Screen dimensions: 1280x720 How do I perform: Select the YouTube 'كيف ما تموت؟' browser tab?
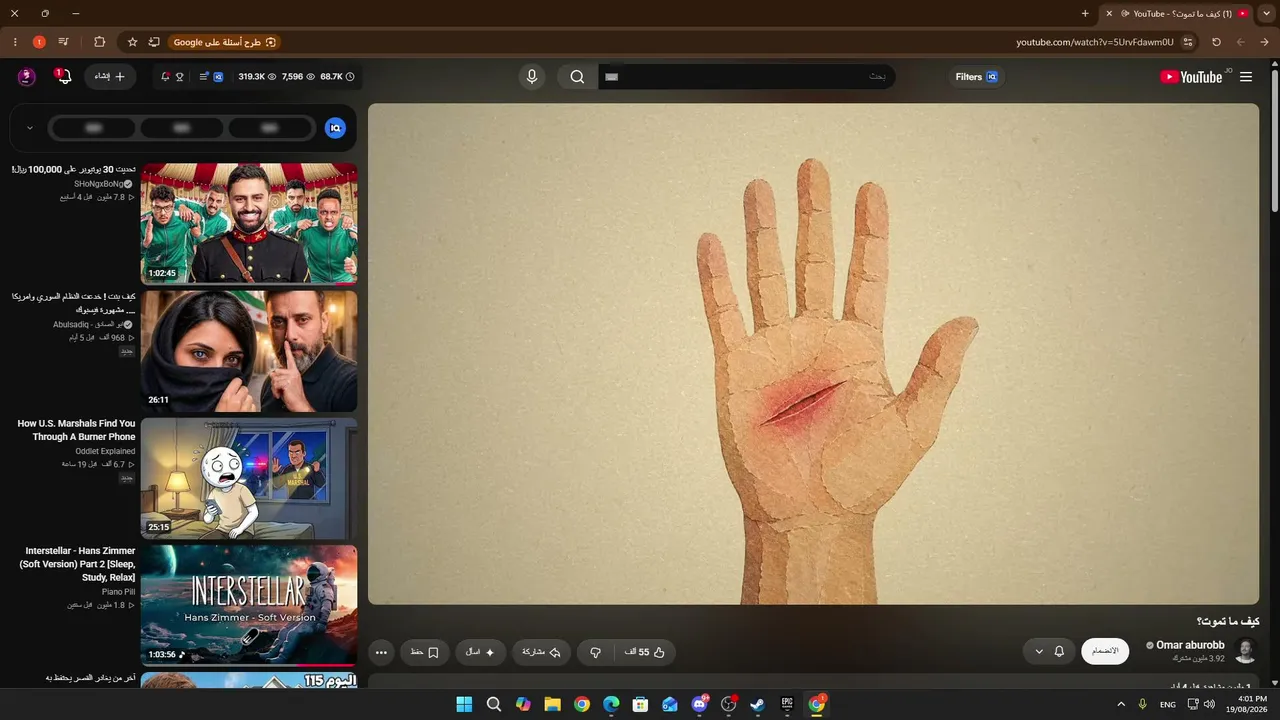1177,13
